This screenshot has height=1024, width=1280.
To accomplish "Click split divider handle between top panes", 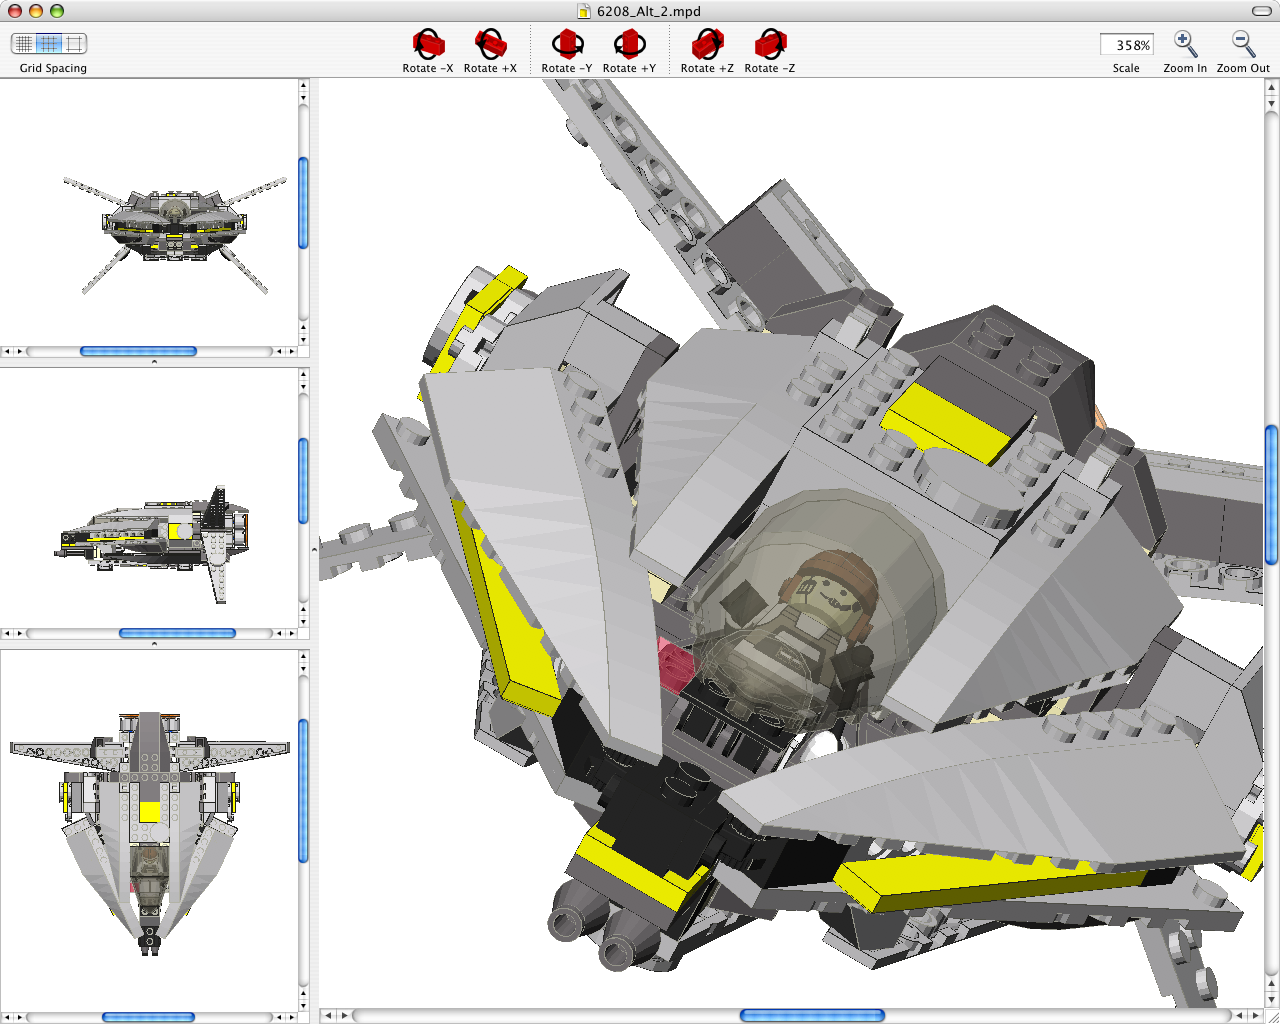I will tap(154, 362).
